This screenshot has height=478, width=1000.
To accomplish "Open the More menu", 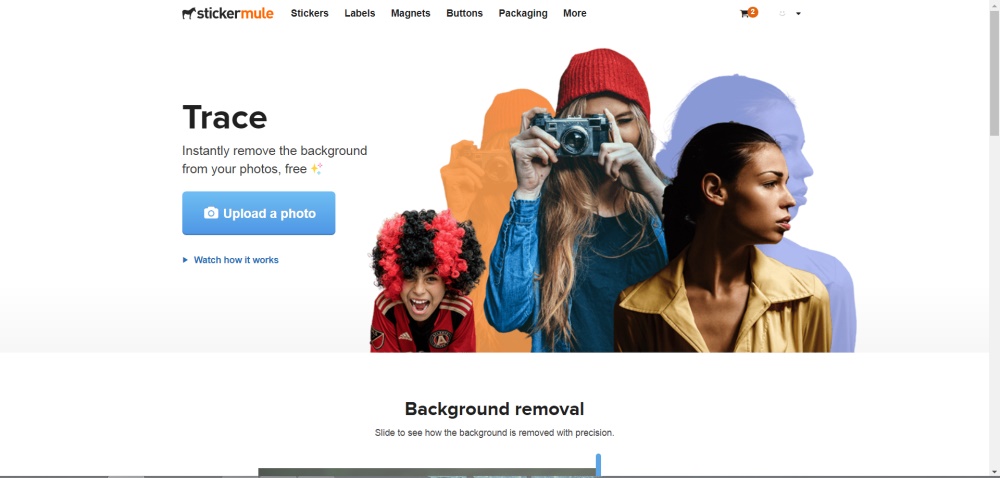I will [x=575, y=13].
